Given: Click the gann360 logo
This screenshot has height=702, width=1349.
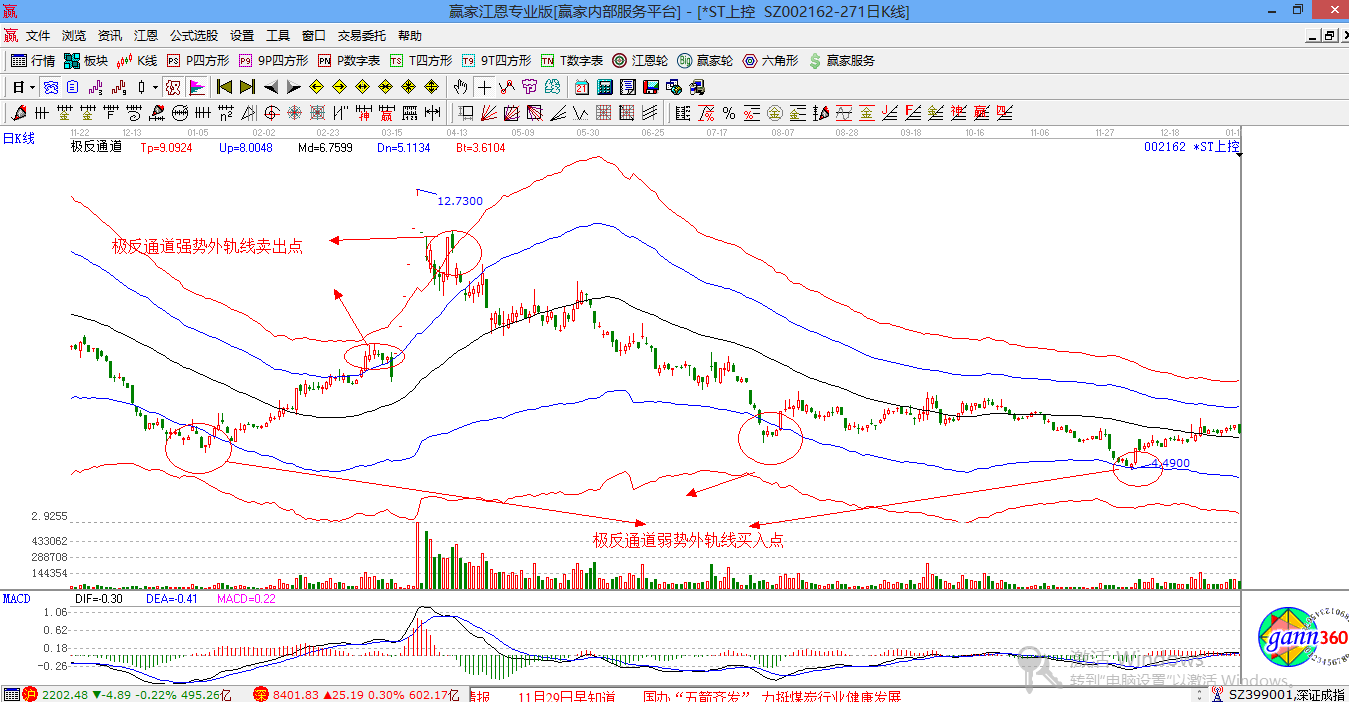Looking at the screenshot, I should click(1301, 638).
